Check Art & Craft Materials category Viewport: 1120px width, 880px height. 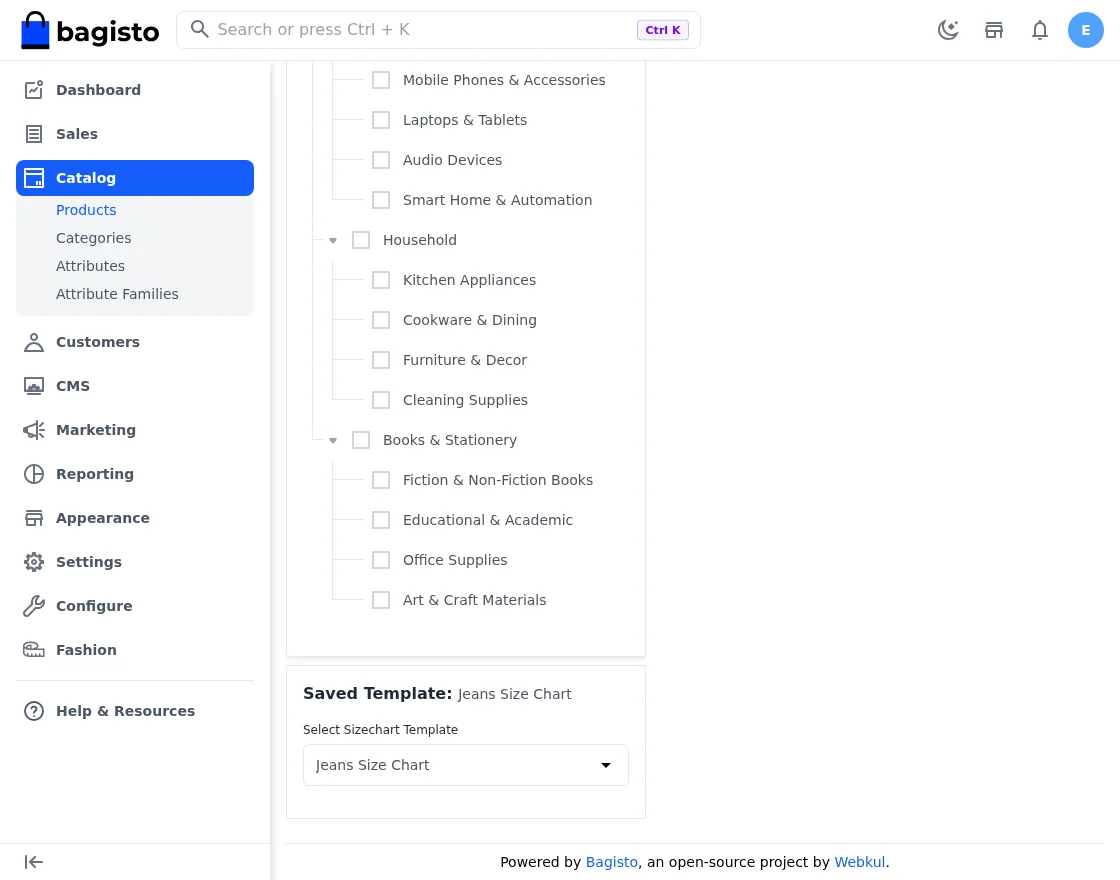click(x=381, y=600)
